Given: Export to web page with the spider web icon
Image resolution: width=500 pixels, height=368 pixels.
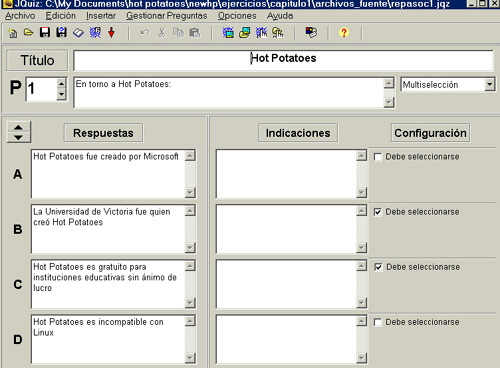Looking at the screenshot, I should 95,33.
